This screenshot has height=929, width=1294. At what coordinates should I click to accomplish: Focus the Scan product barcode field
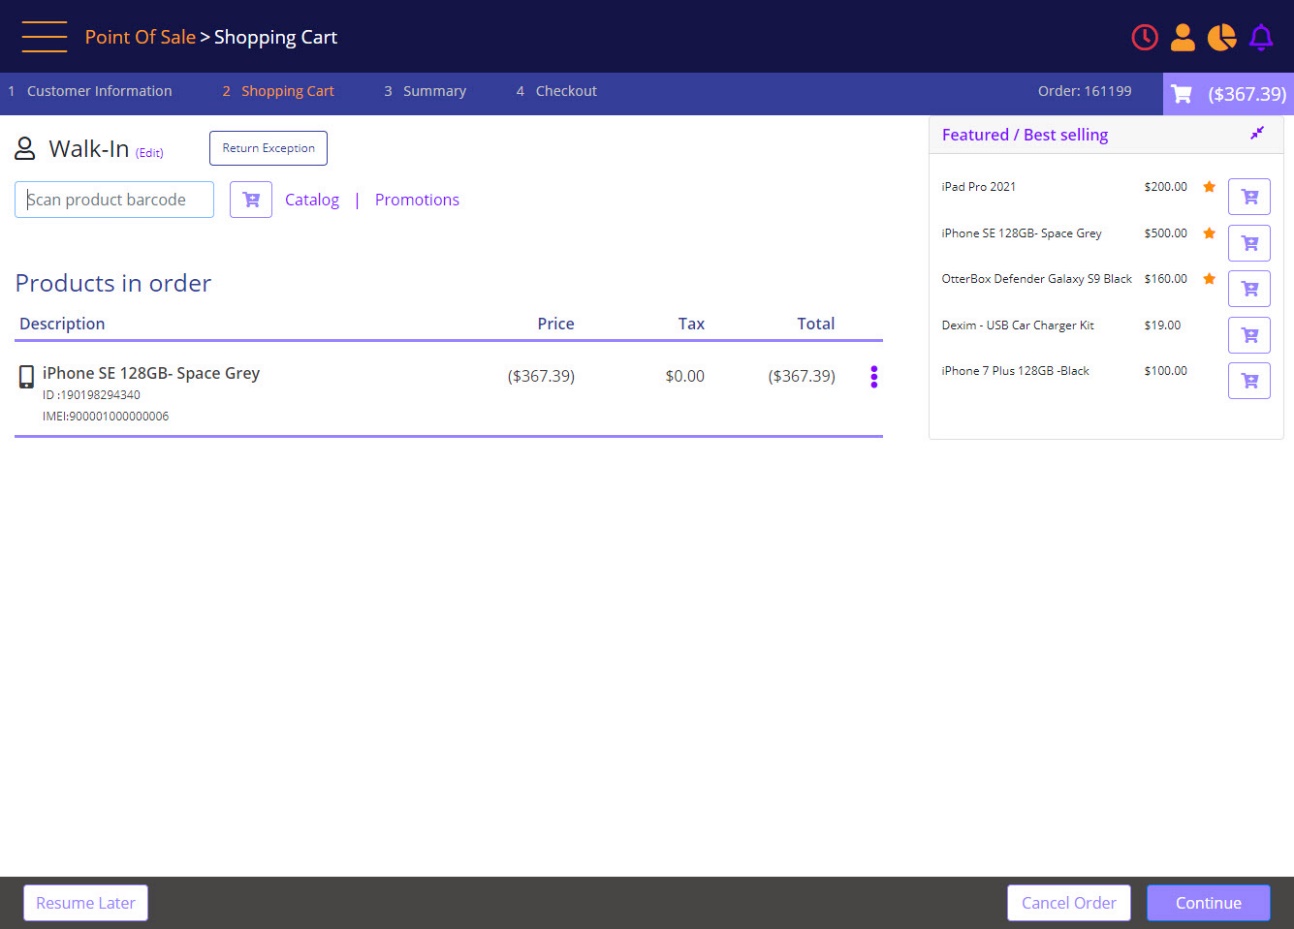click(x=114, y=200)
